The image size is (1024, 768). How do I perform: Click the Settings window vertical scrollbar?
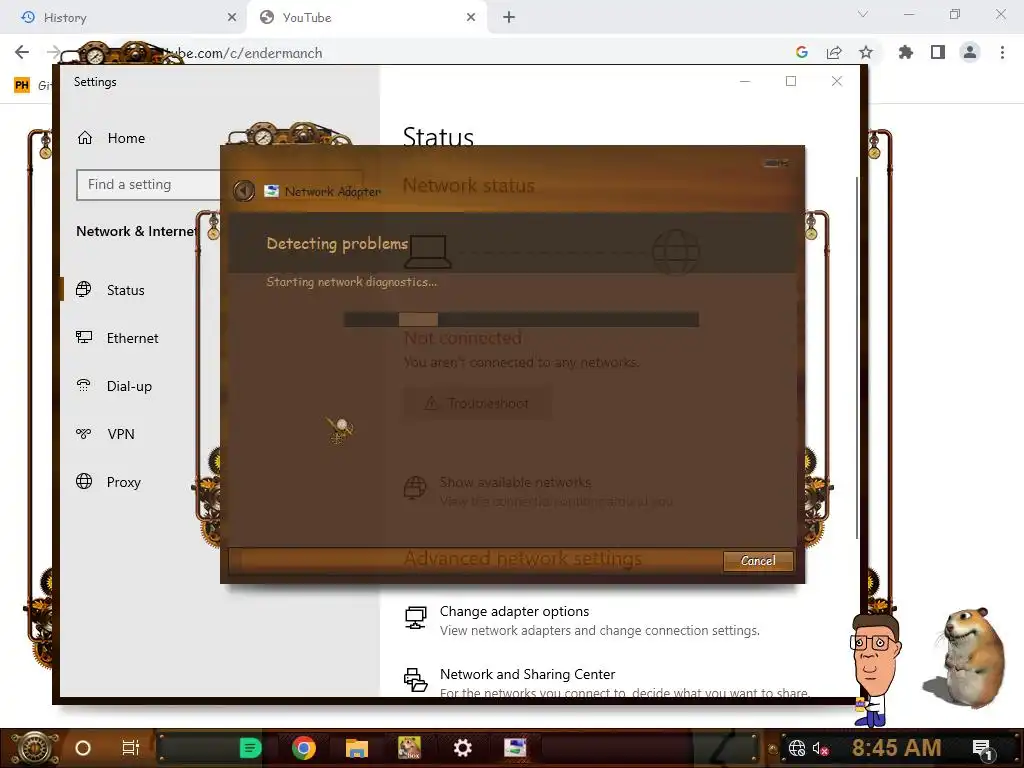point(857,358)
